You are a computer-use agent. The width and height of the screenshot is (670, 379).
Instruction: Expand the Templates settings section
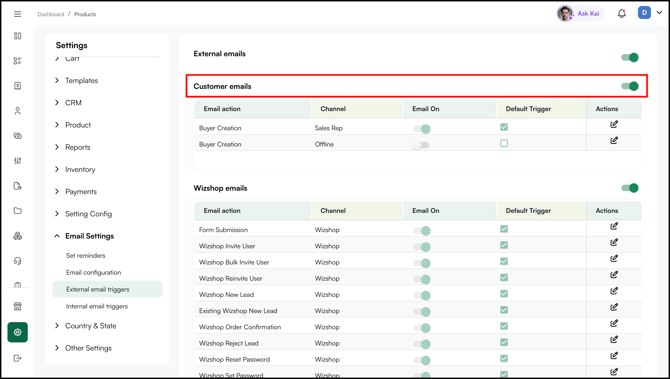coord(77,80)
